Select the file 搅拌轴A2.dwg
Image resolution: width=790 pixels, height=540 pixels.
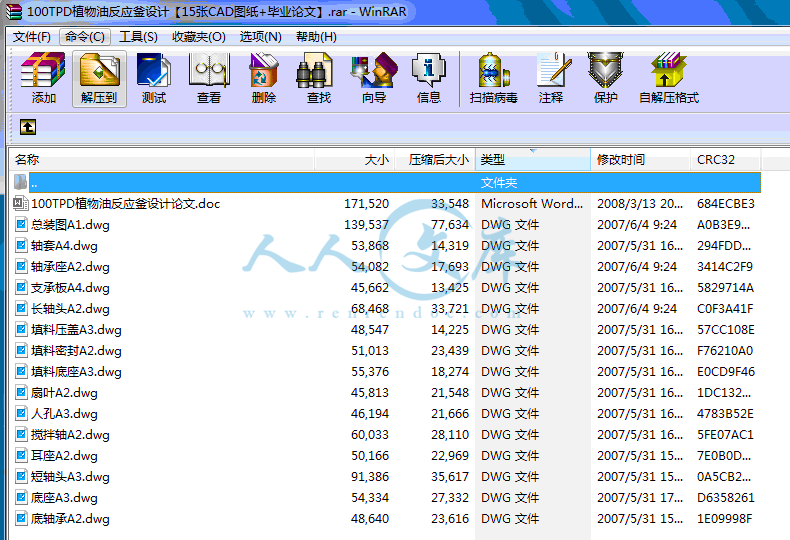[x=70, y=435]
